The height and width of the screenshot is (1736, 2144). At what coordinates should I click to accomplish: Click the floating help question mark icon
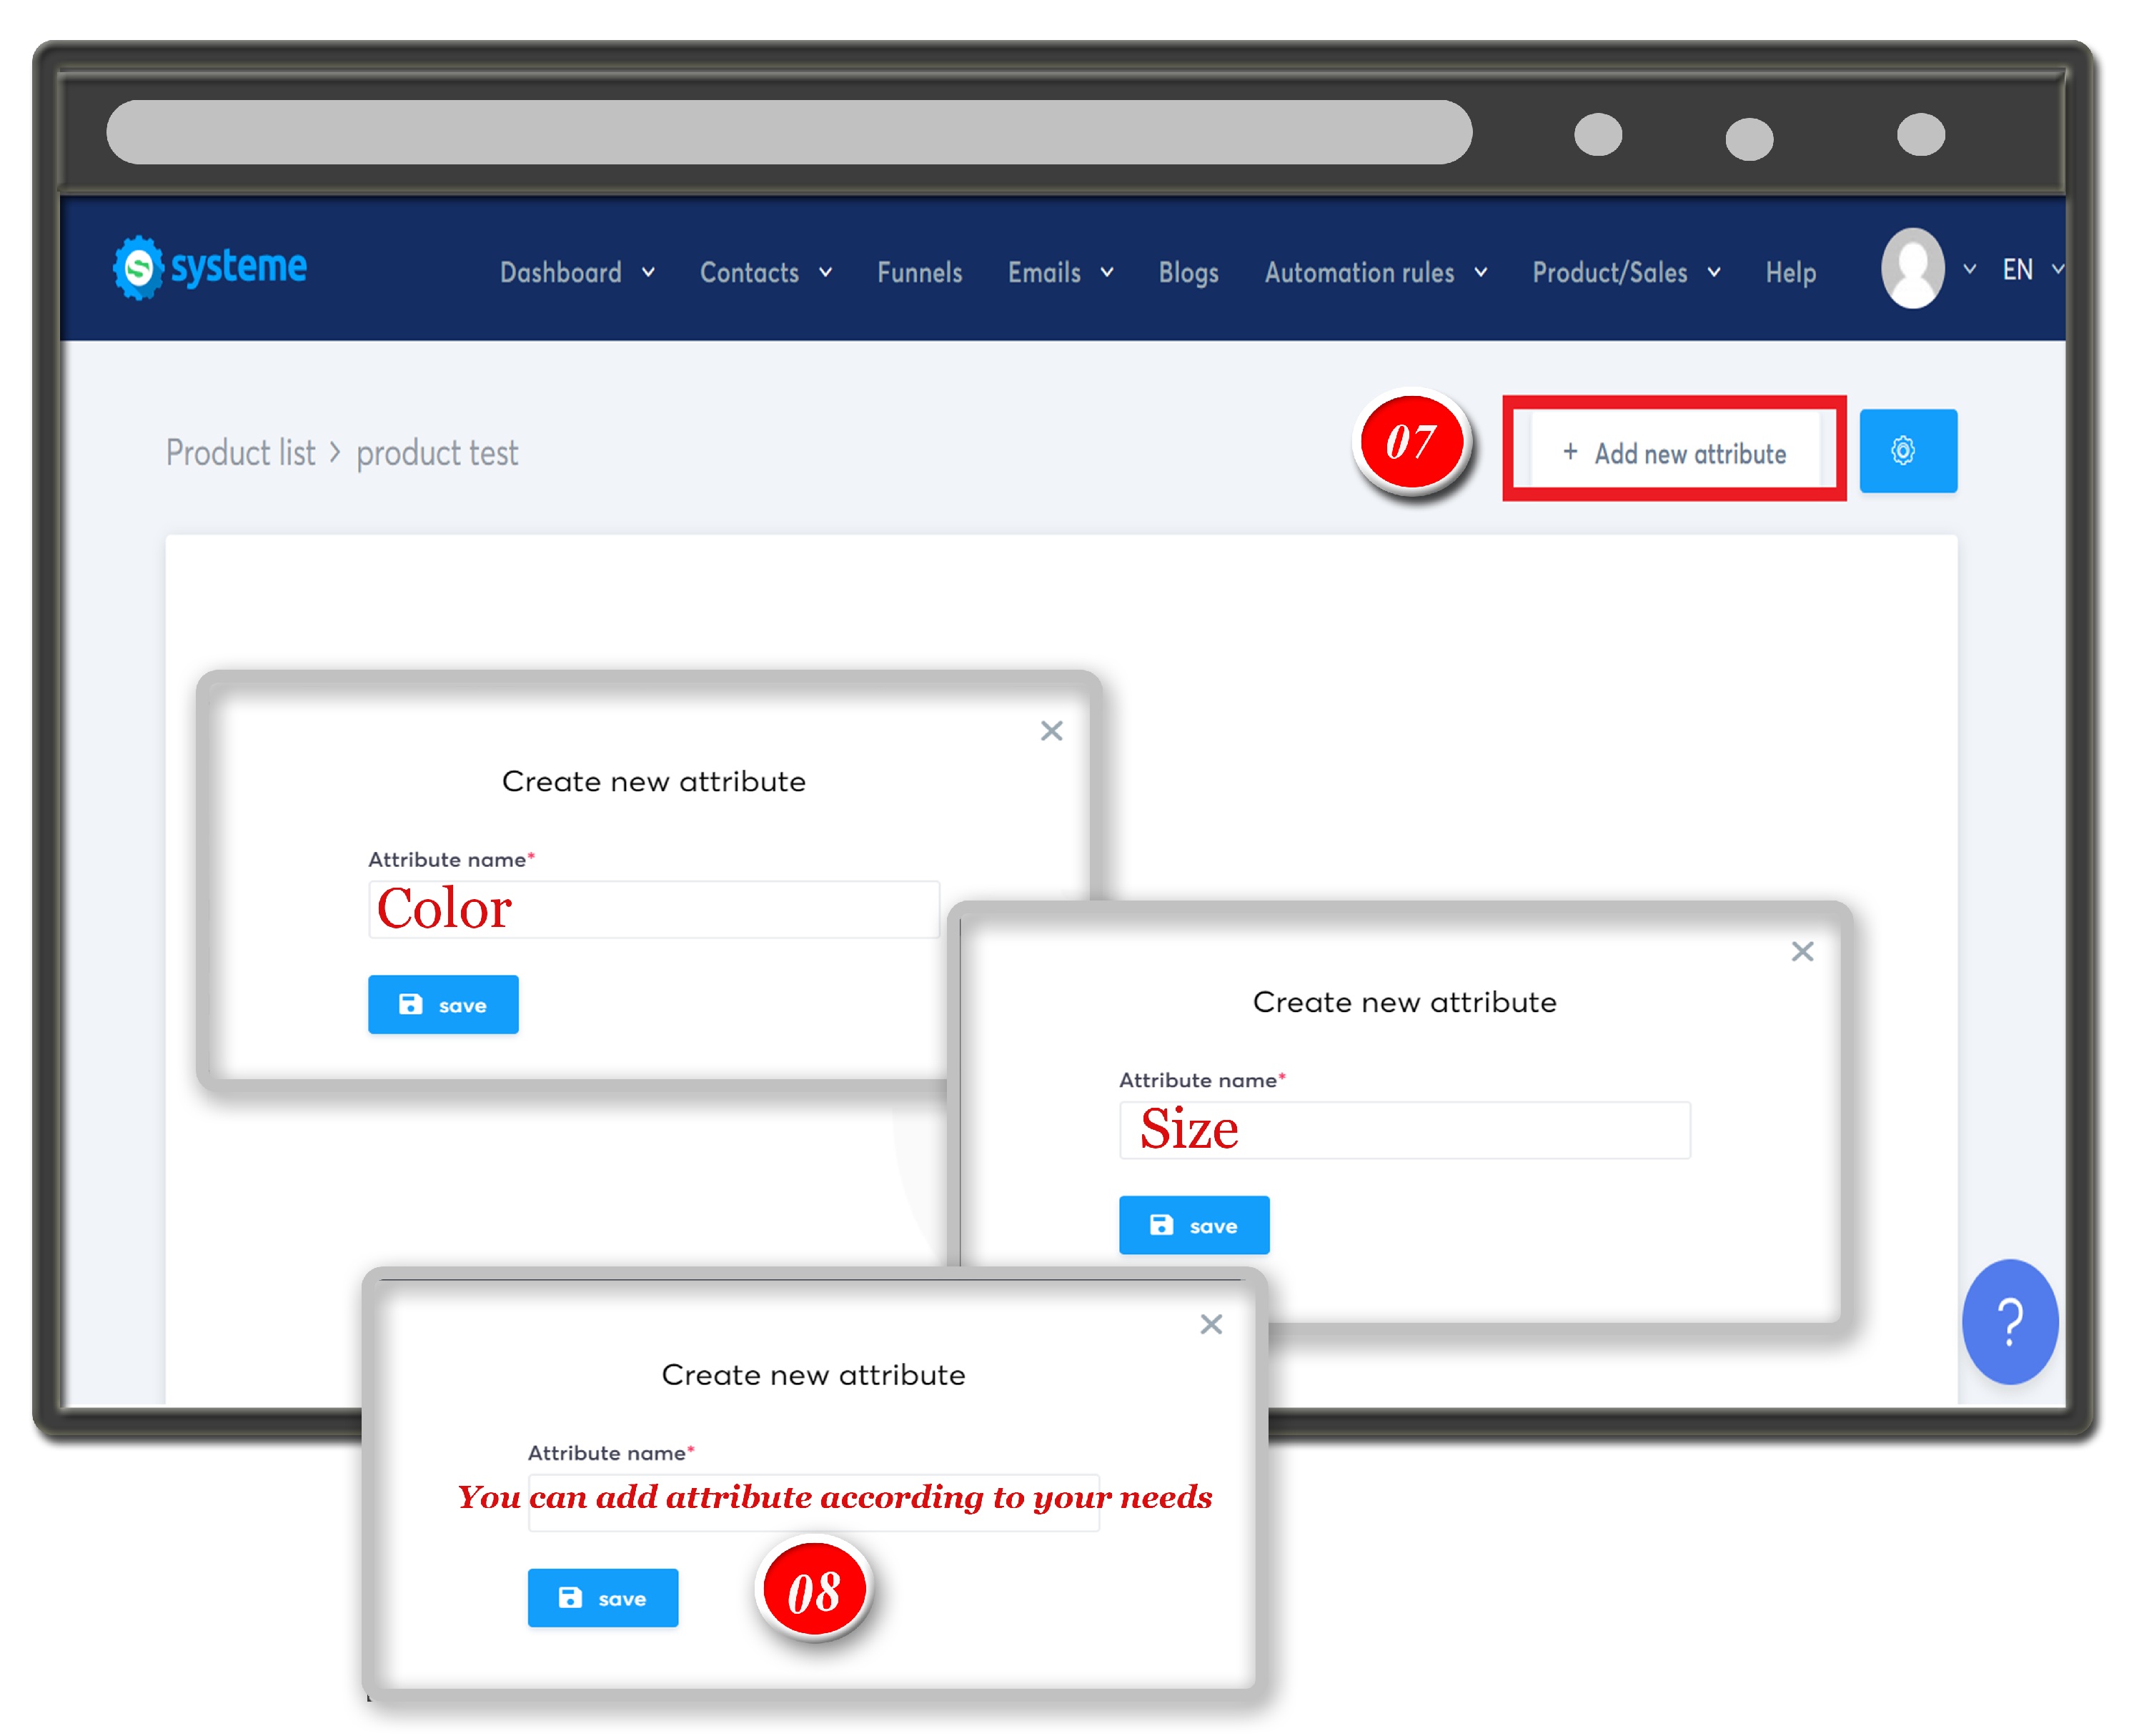[x=2009, y=1323]
